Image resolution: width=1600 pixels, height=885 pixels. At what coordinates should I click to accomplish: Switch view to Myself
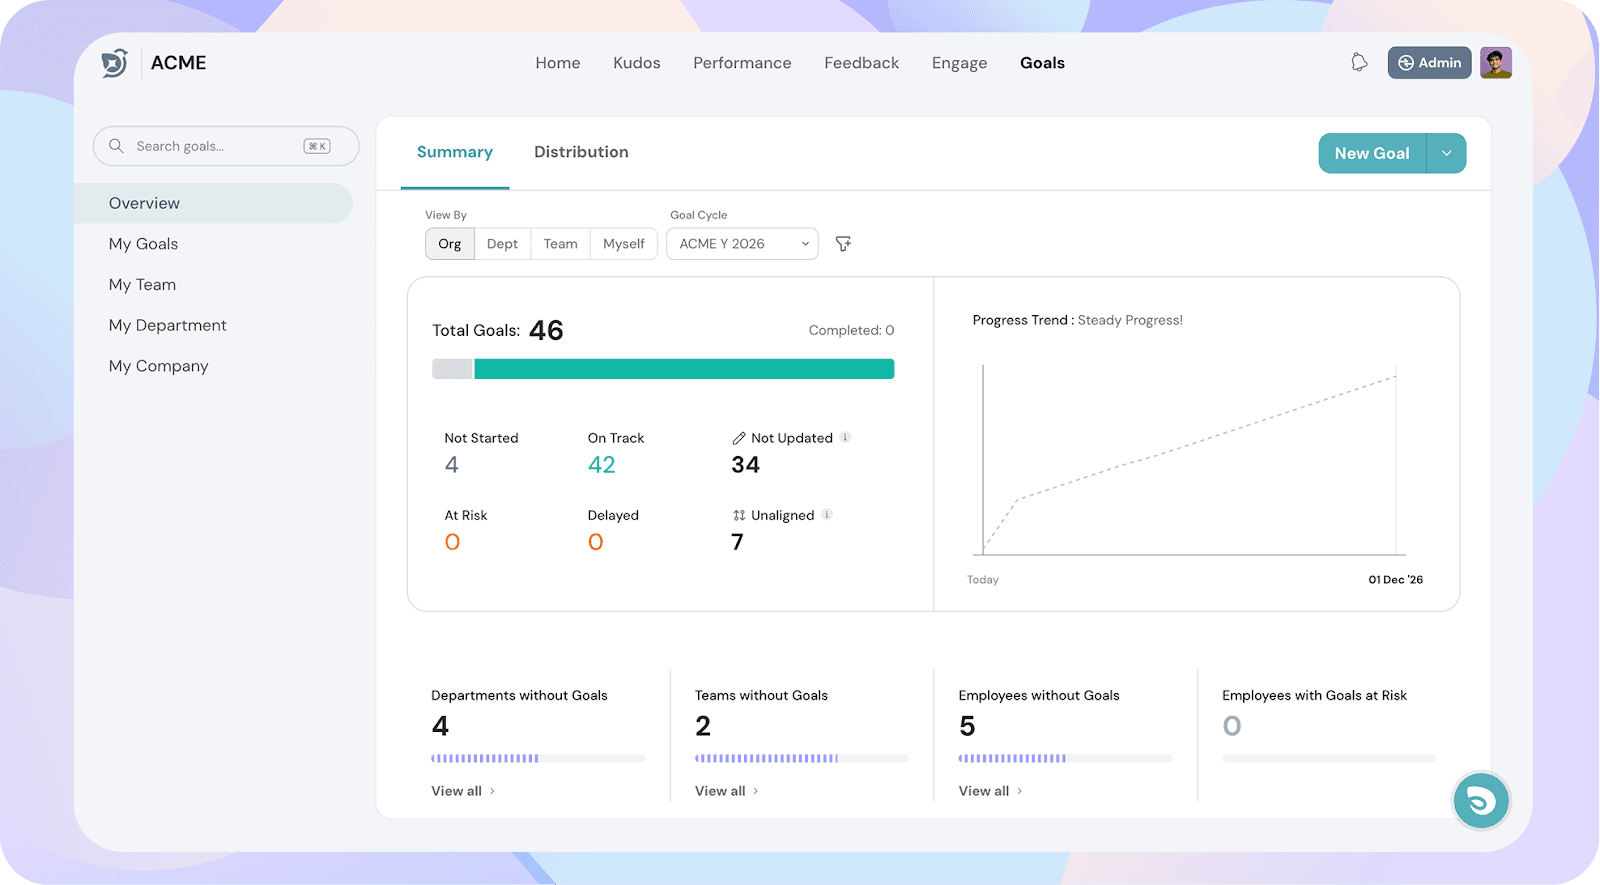tap(623, 244)
